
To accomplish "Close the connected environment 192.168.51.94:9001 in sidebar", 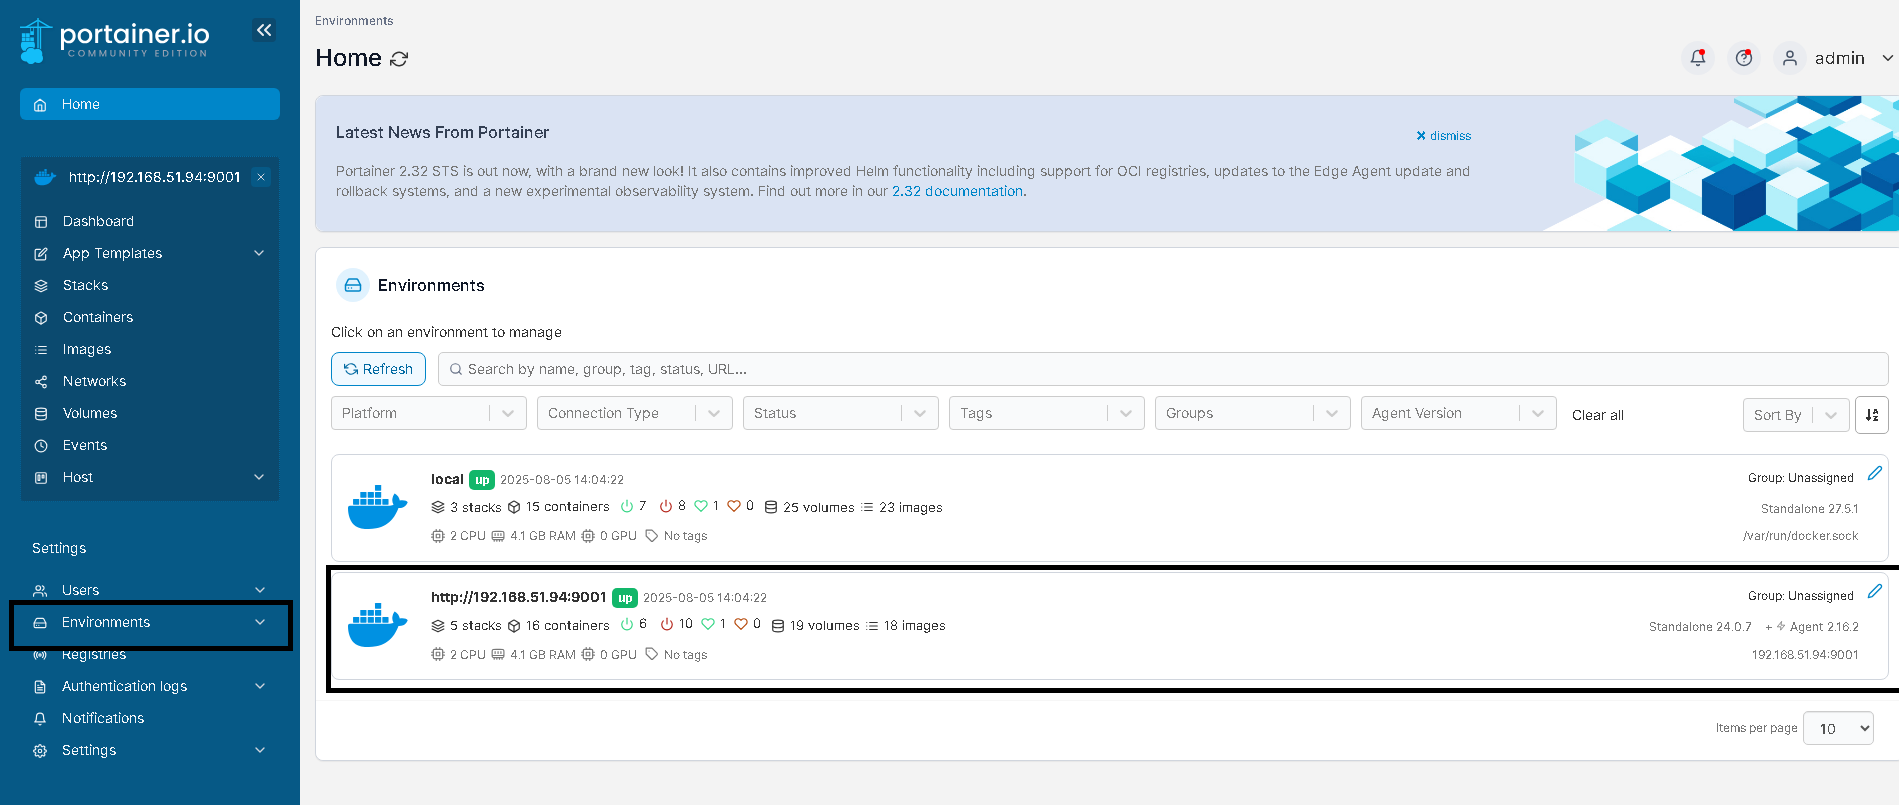I will pyautogui.click(x=261, y=177).
